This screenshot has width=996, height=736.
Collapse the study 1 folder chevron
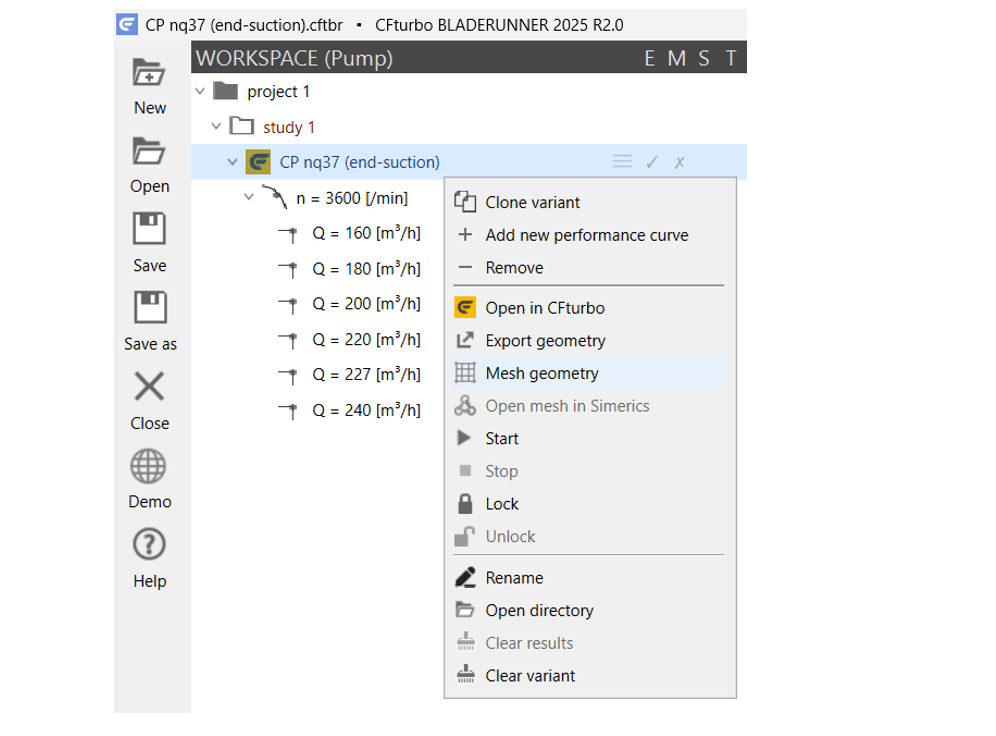[x=216, y=126]
